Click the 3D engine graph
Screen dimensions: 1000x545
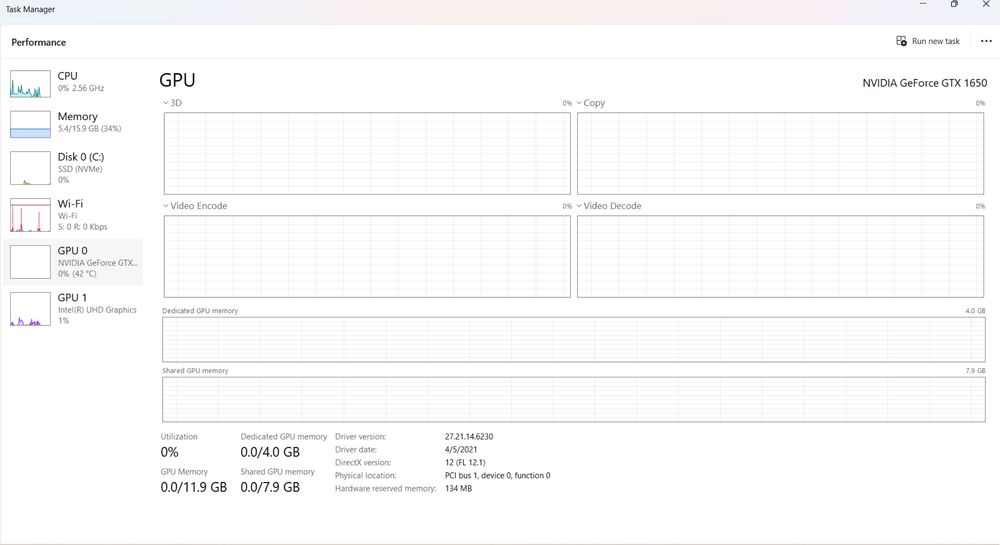pyautogui.click(x=367, y=154)
